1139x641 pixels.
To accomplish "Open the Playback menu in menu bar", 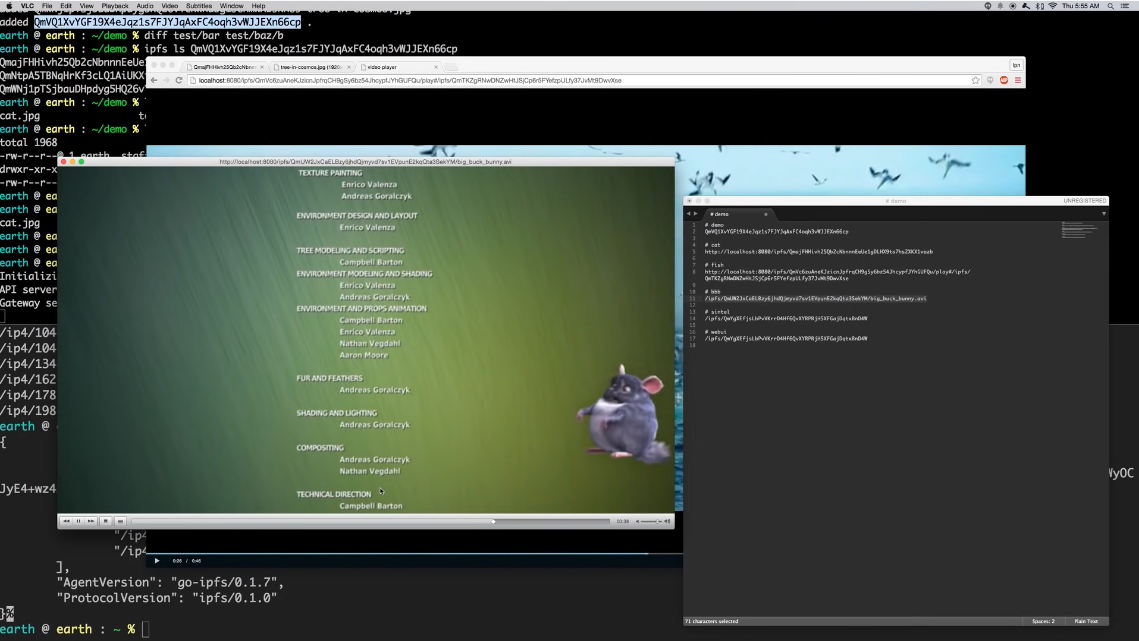I will pos(114,6).
